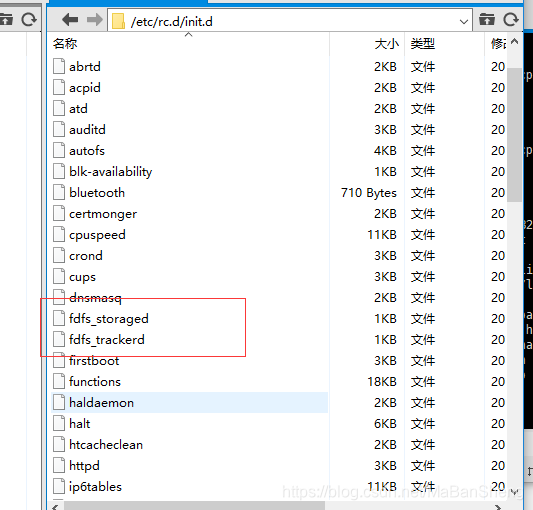The image size is (533, 510).
Task: Click the 文件 type cell of cpuspeed
Action: (x=423, y=235)
